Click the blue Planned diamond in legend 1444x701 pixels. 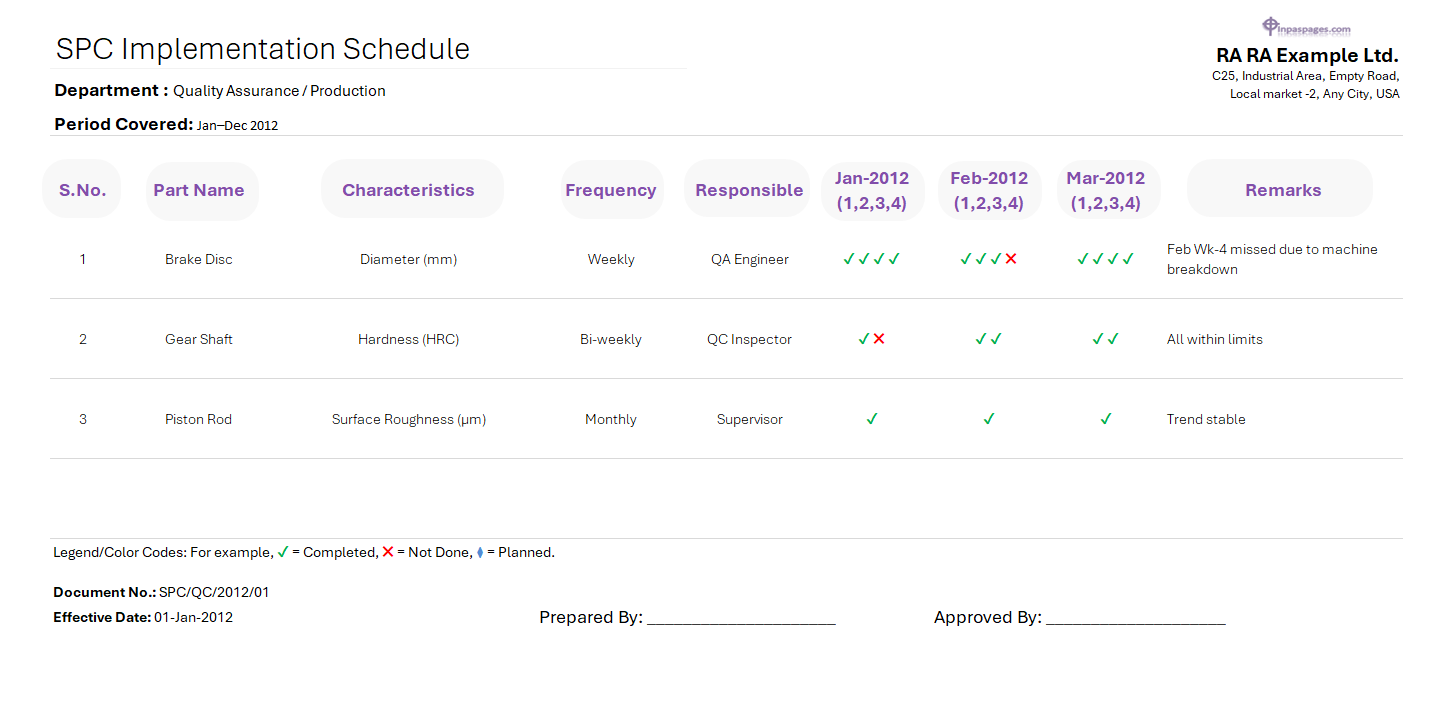pos(480,552)
